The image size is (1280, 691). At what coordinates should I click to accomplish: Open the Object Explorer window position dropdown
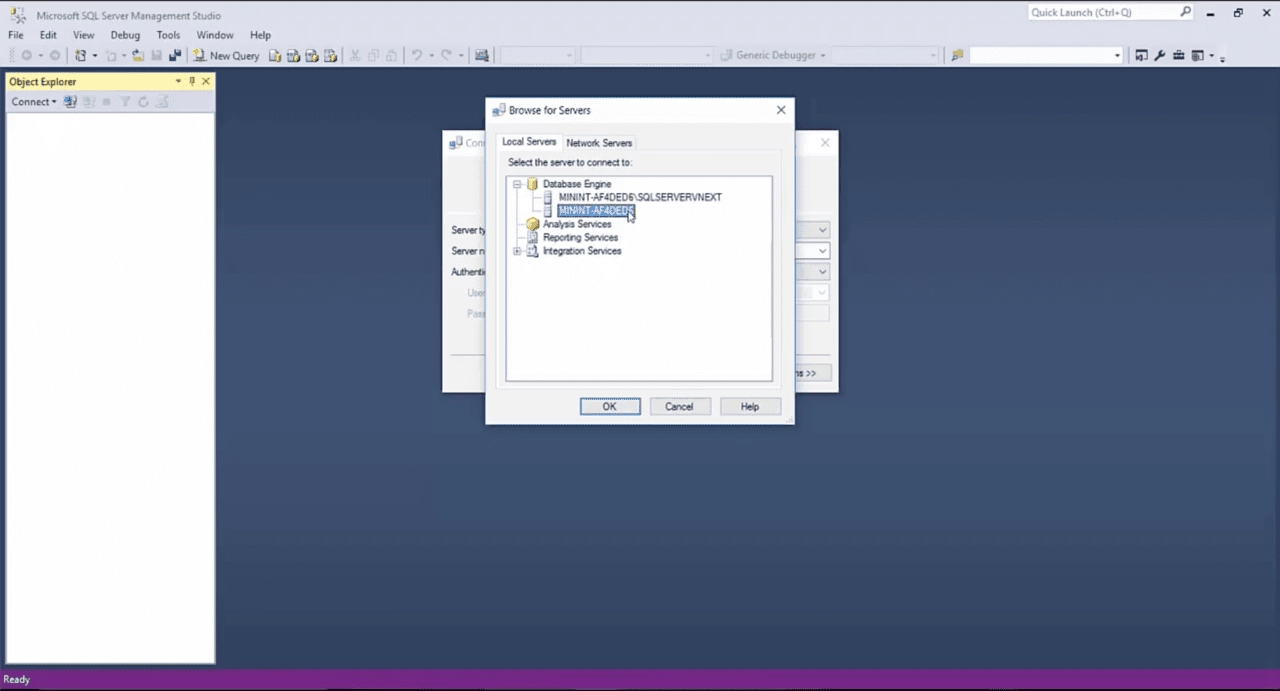point(178,81)
